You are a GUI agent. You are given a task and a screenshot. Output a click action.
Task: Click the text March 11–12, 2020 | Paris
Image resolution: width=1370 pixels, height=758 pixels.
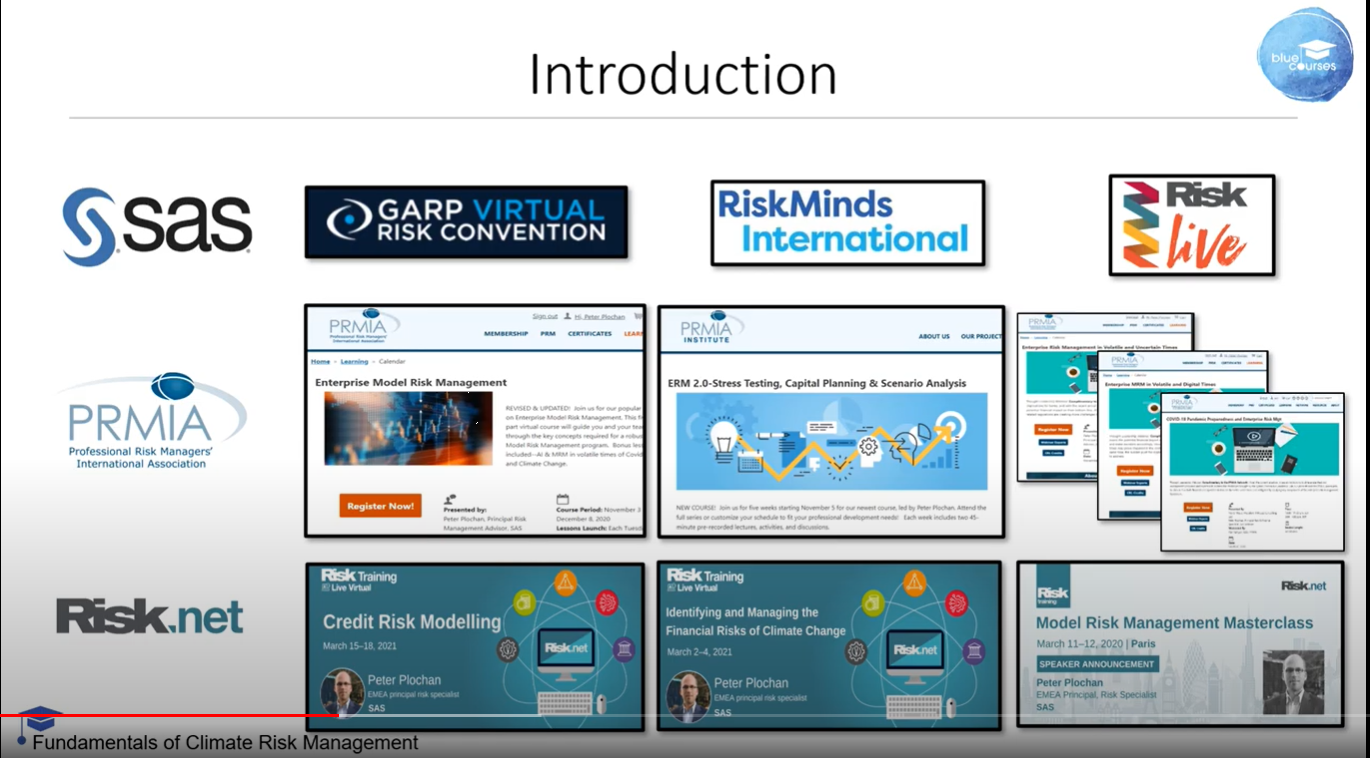[1095, 644]
